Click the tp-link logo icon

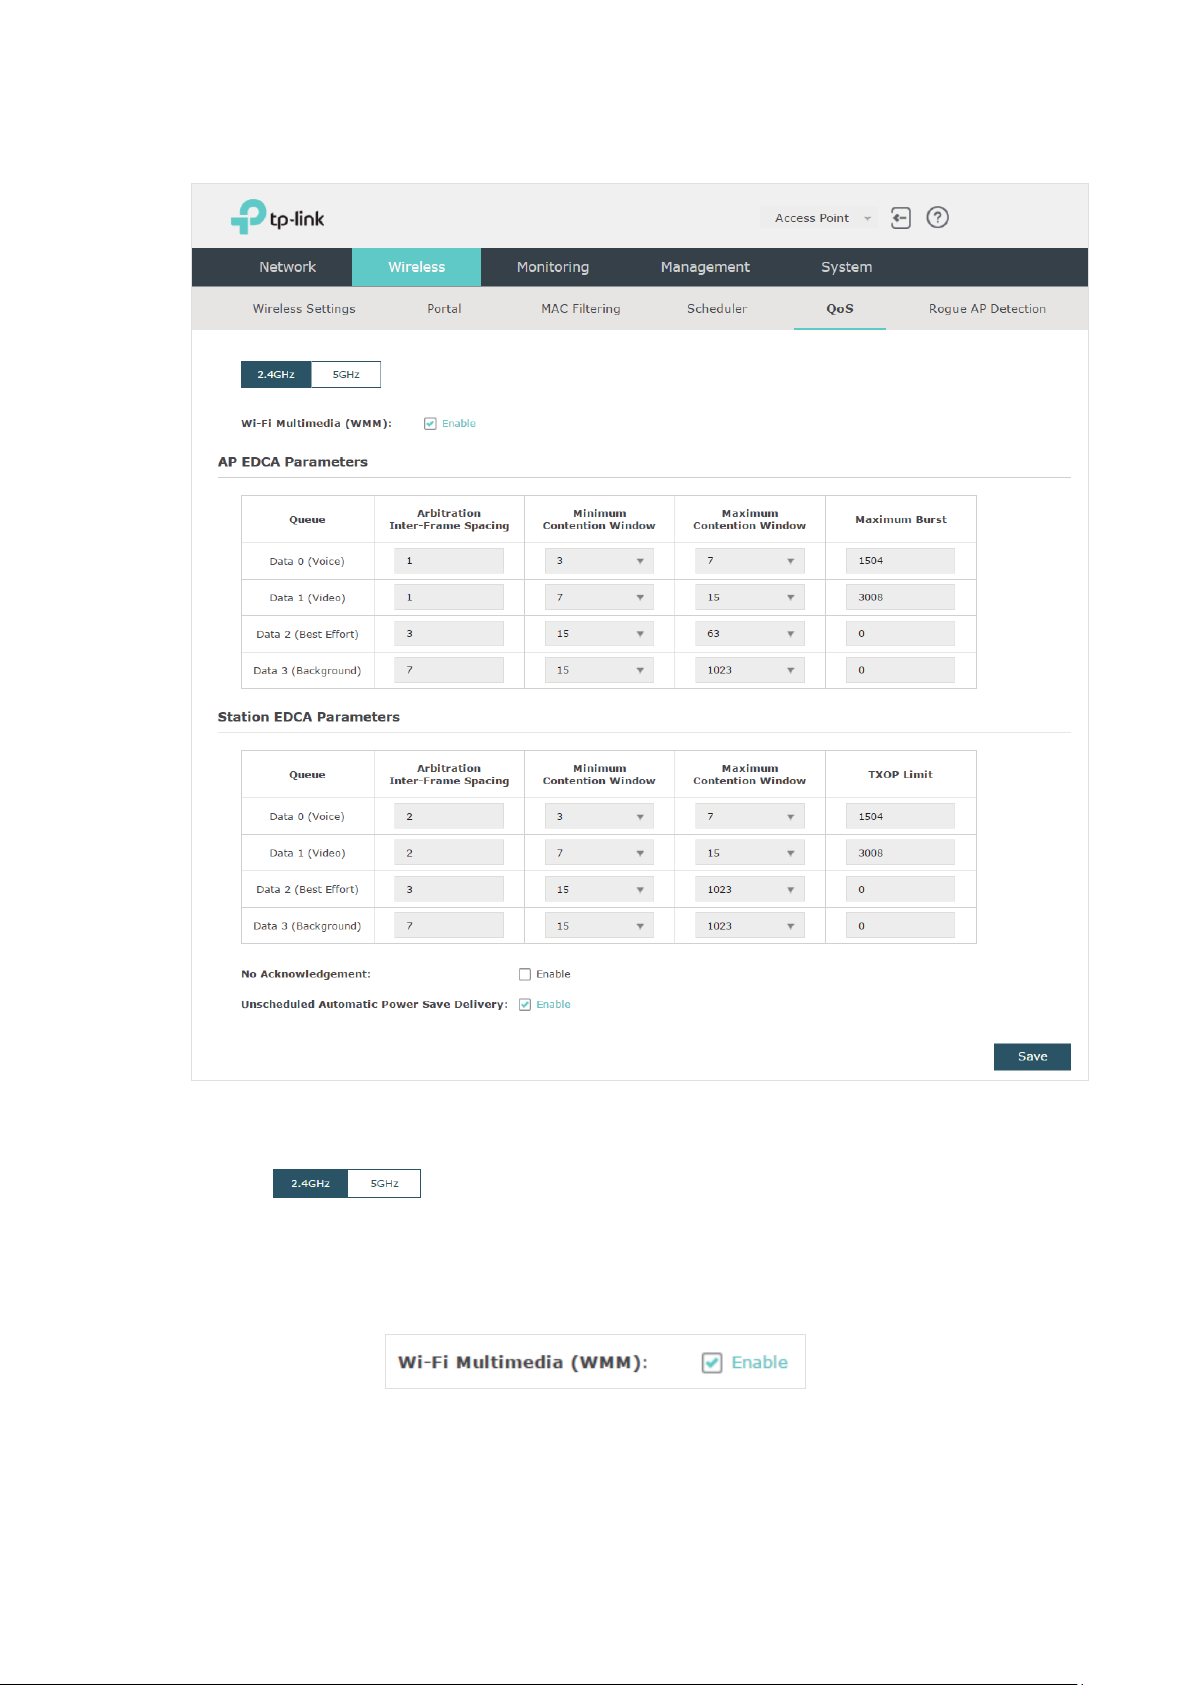coord(277,217)
